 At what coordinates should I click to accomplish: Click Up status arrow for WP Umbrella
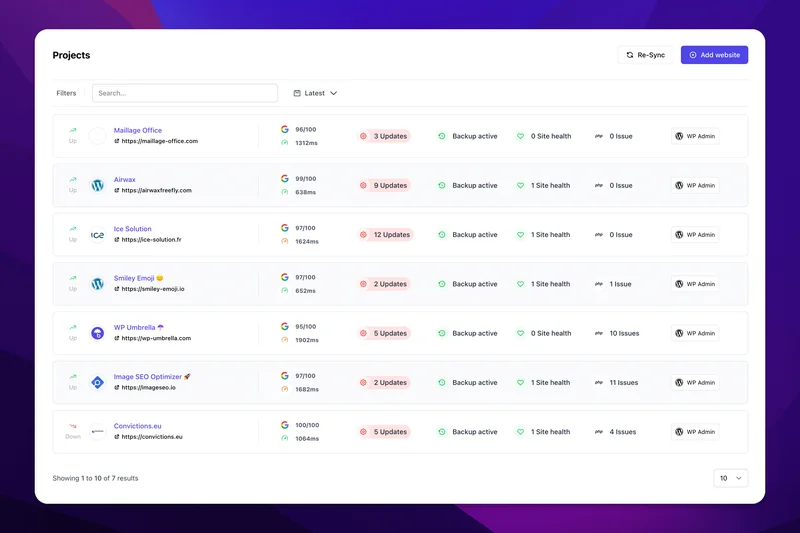73,327
